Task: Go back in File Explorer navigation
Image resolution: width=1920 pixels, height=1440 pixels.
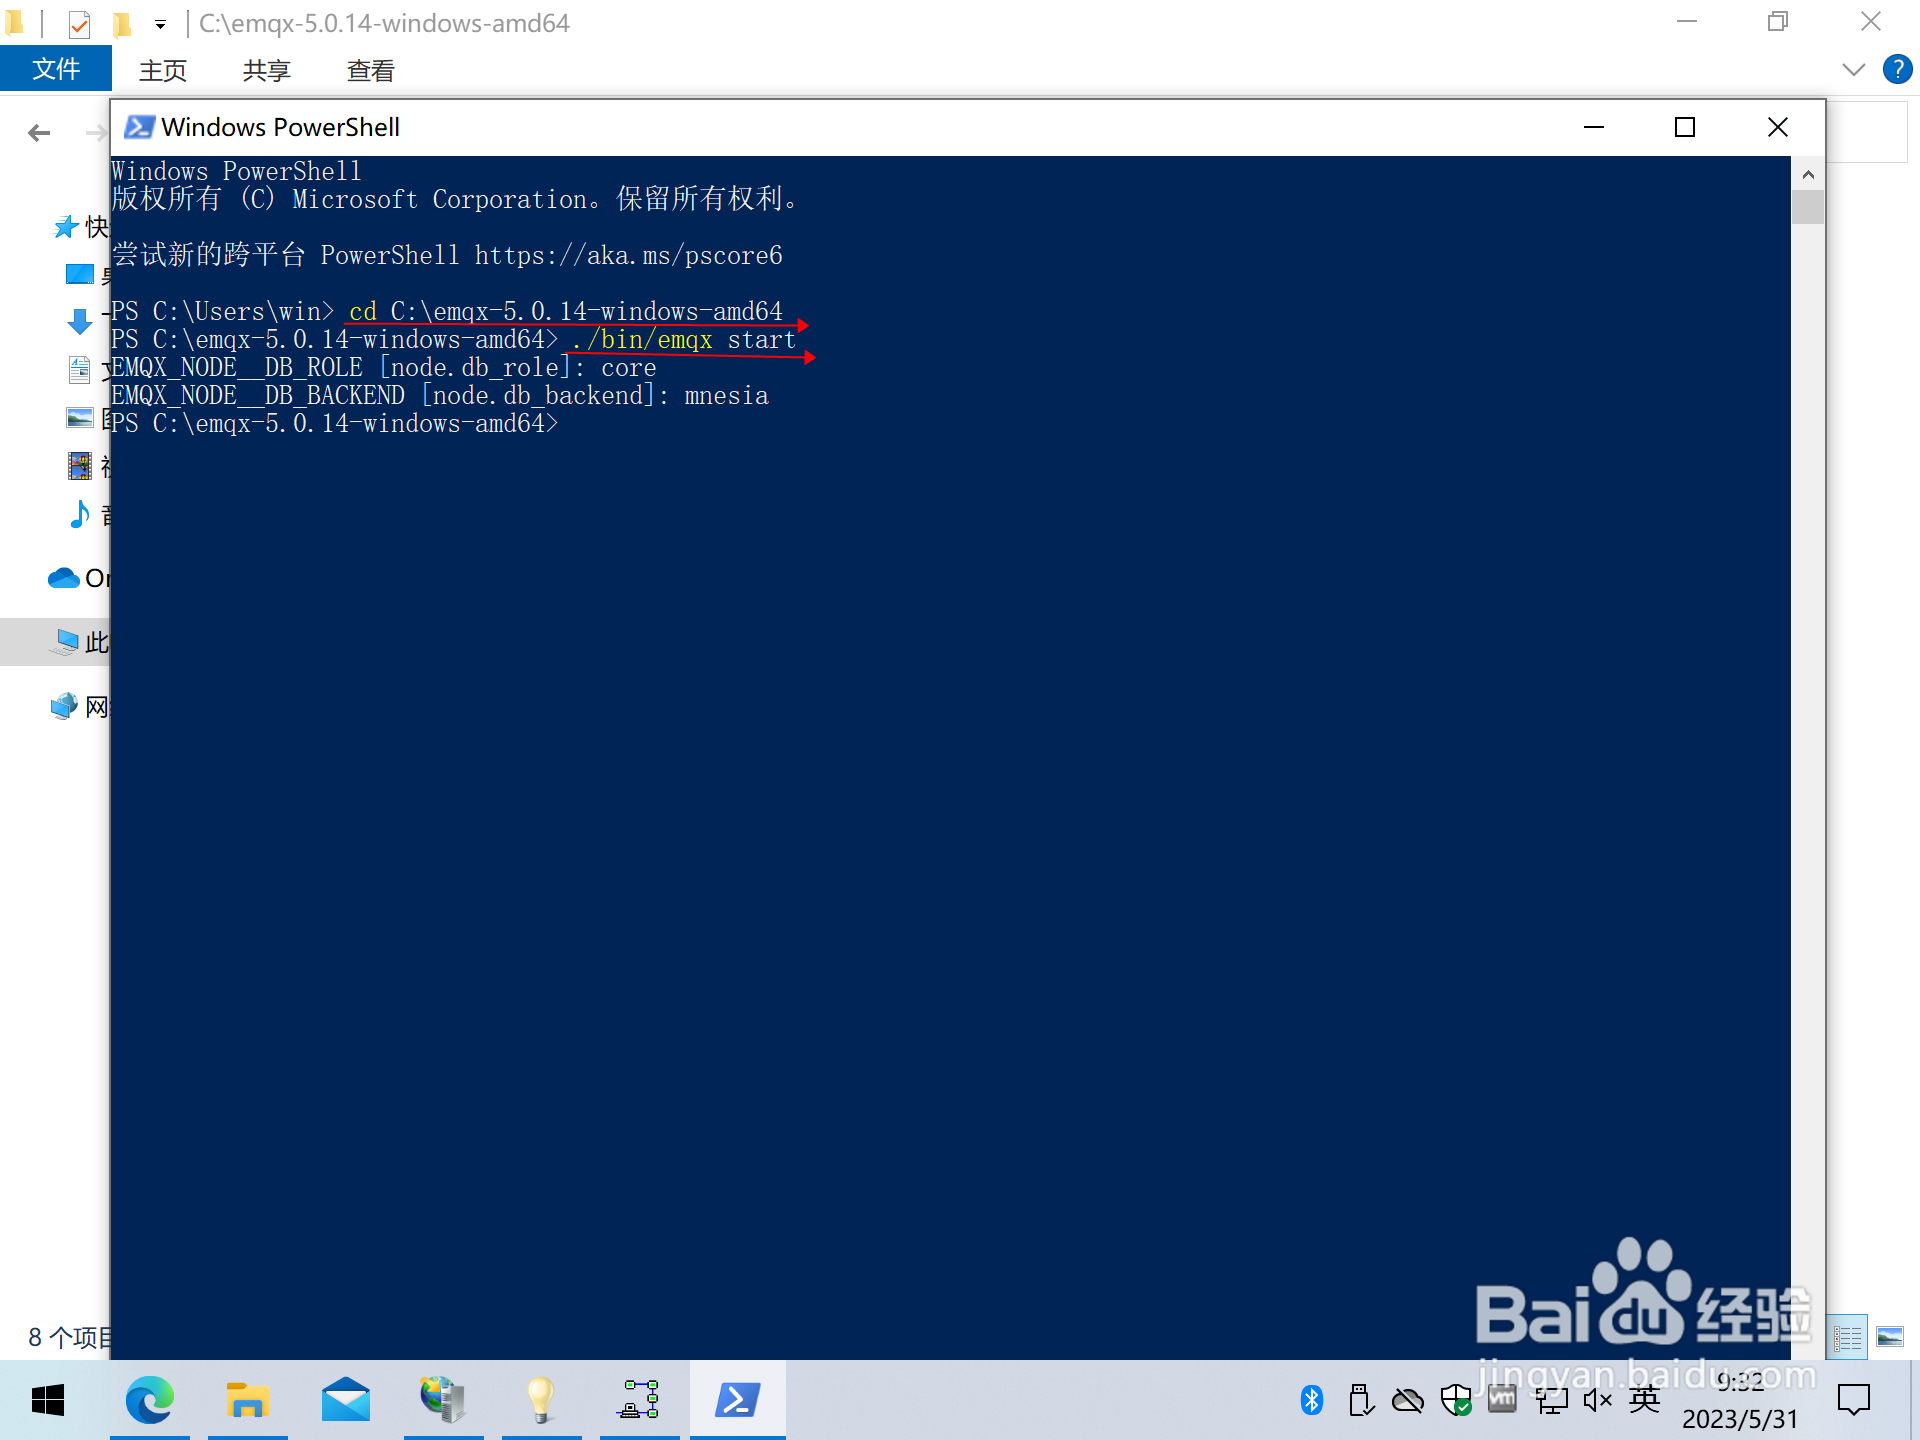Action: pos(39,133)
